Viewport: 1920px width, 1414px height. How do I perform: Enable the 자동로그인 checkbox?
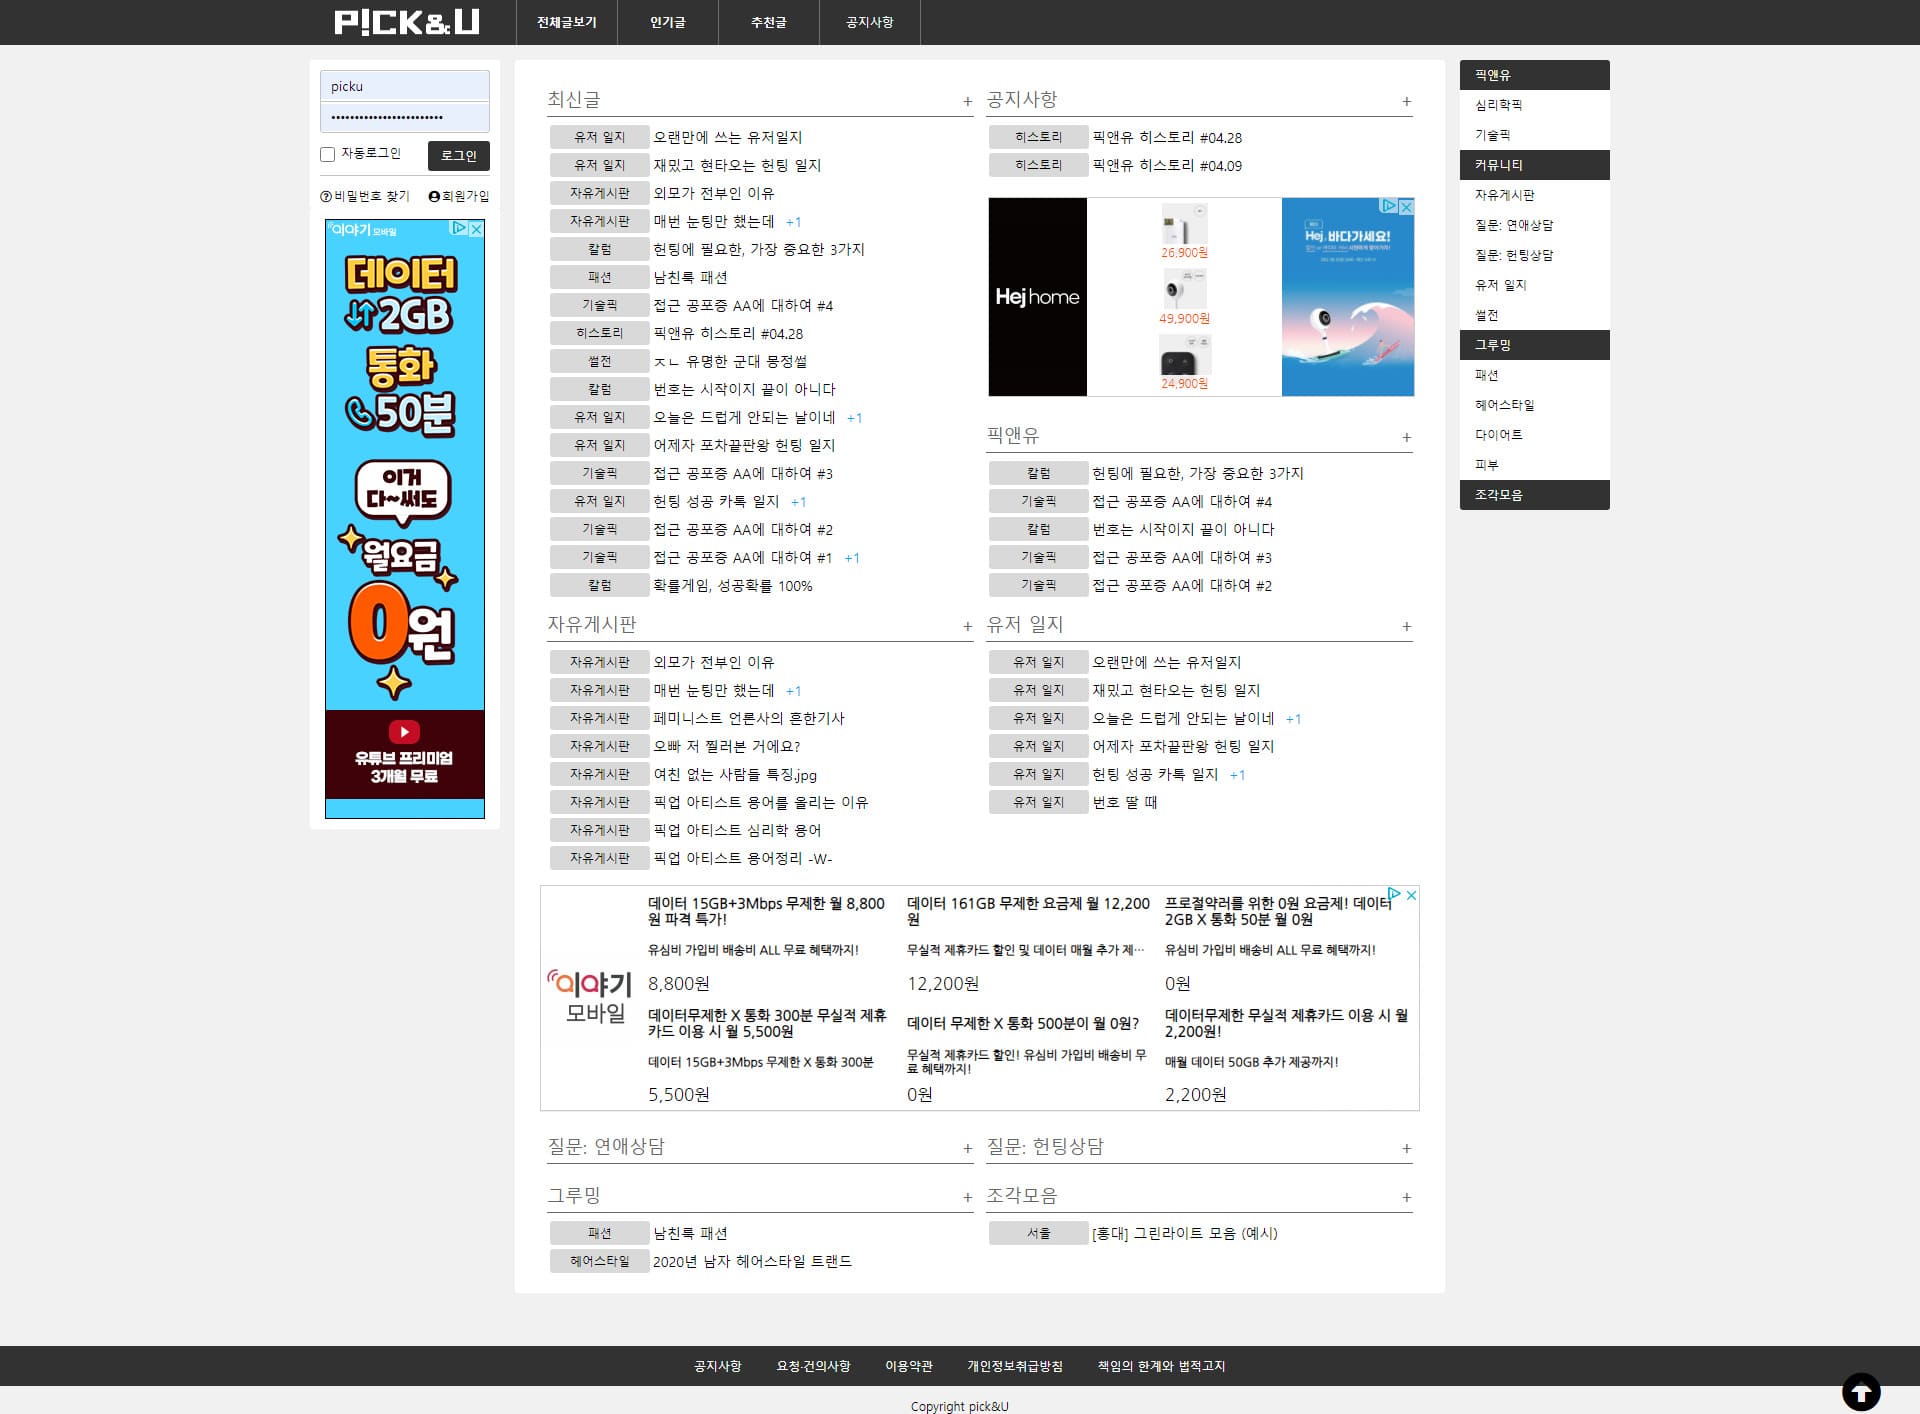point(327,154)
